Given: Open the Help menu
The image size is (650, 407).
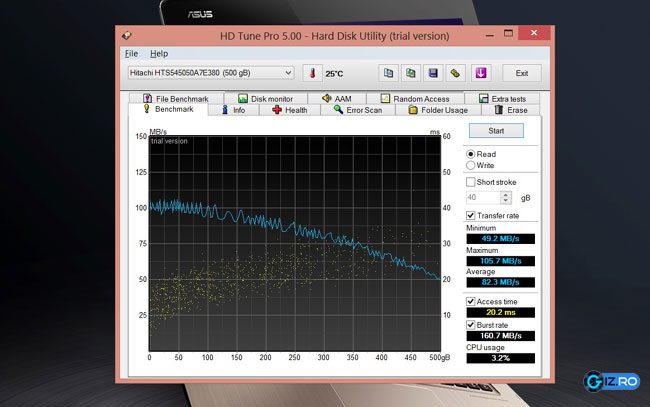Looking at the screenshot, I should pos(159,53).
